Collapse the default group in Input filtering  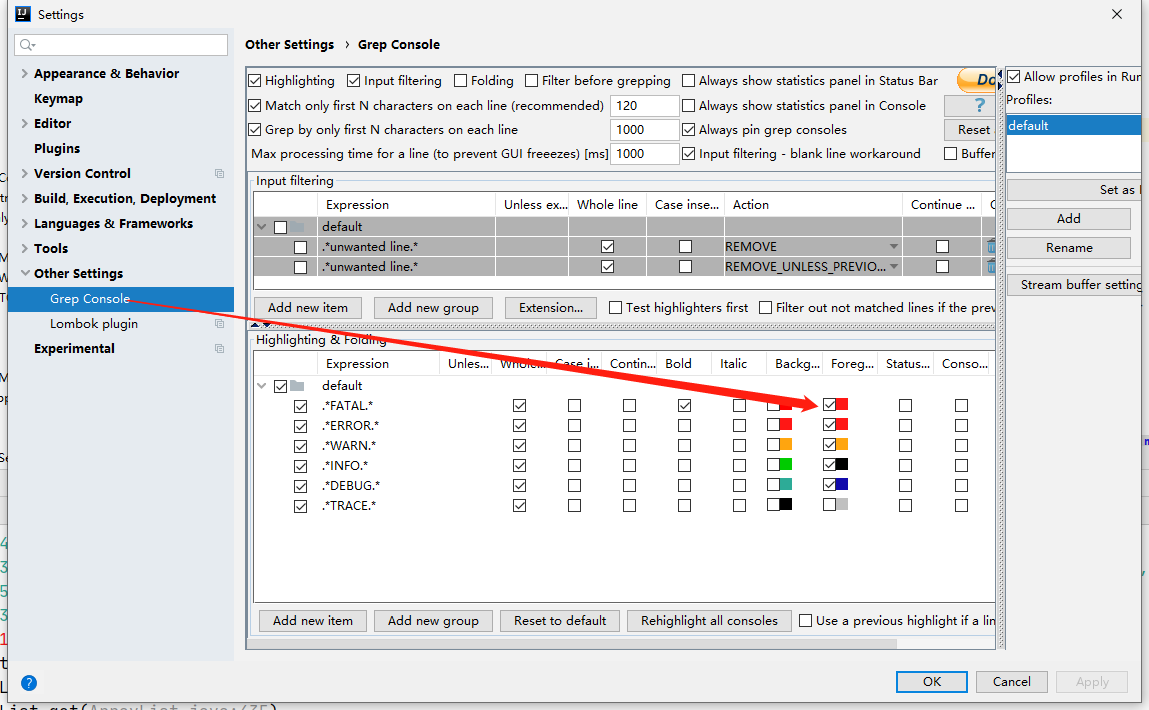click(261, 227)
